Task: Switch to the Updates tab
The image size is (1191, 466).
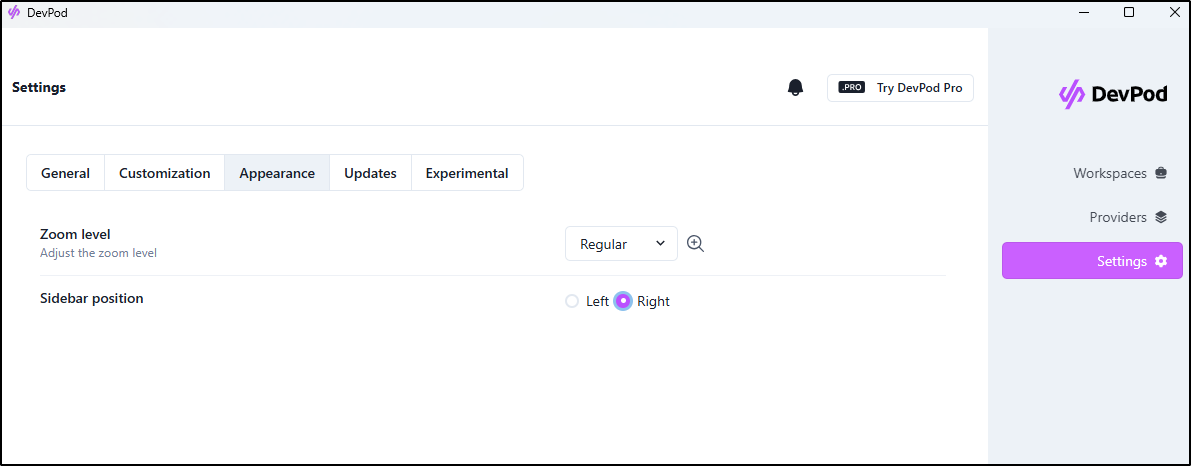Action: (x=370, y=173)
